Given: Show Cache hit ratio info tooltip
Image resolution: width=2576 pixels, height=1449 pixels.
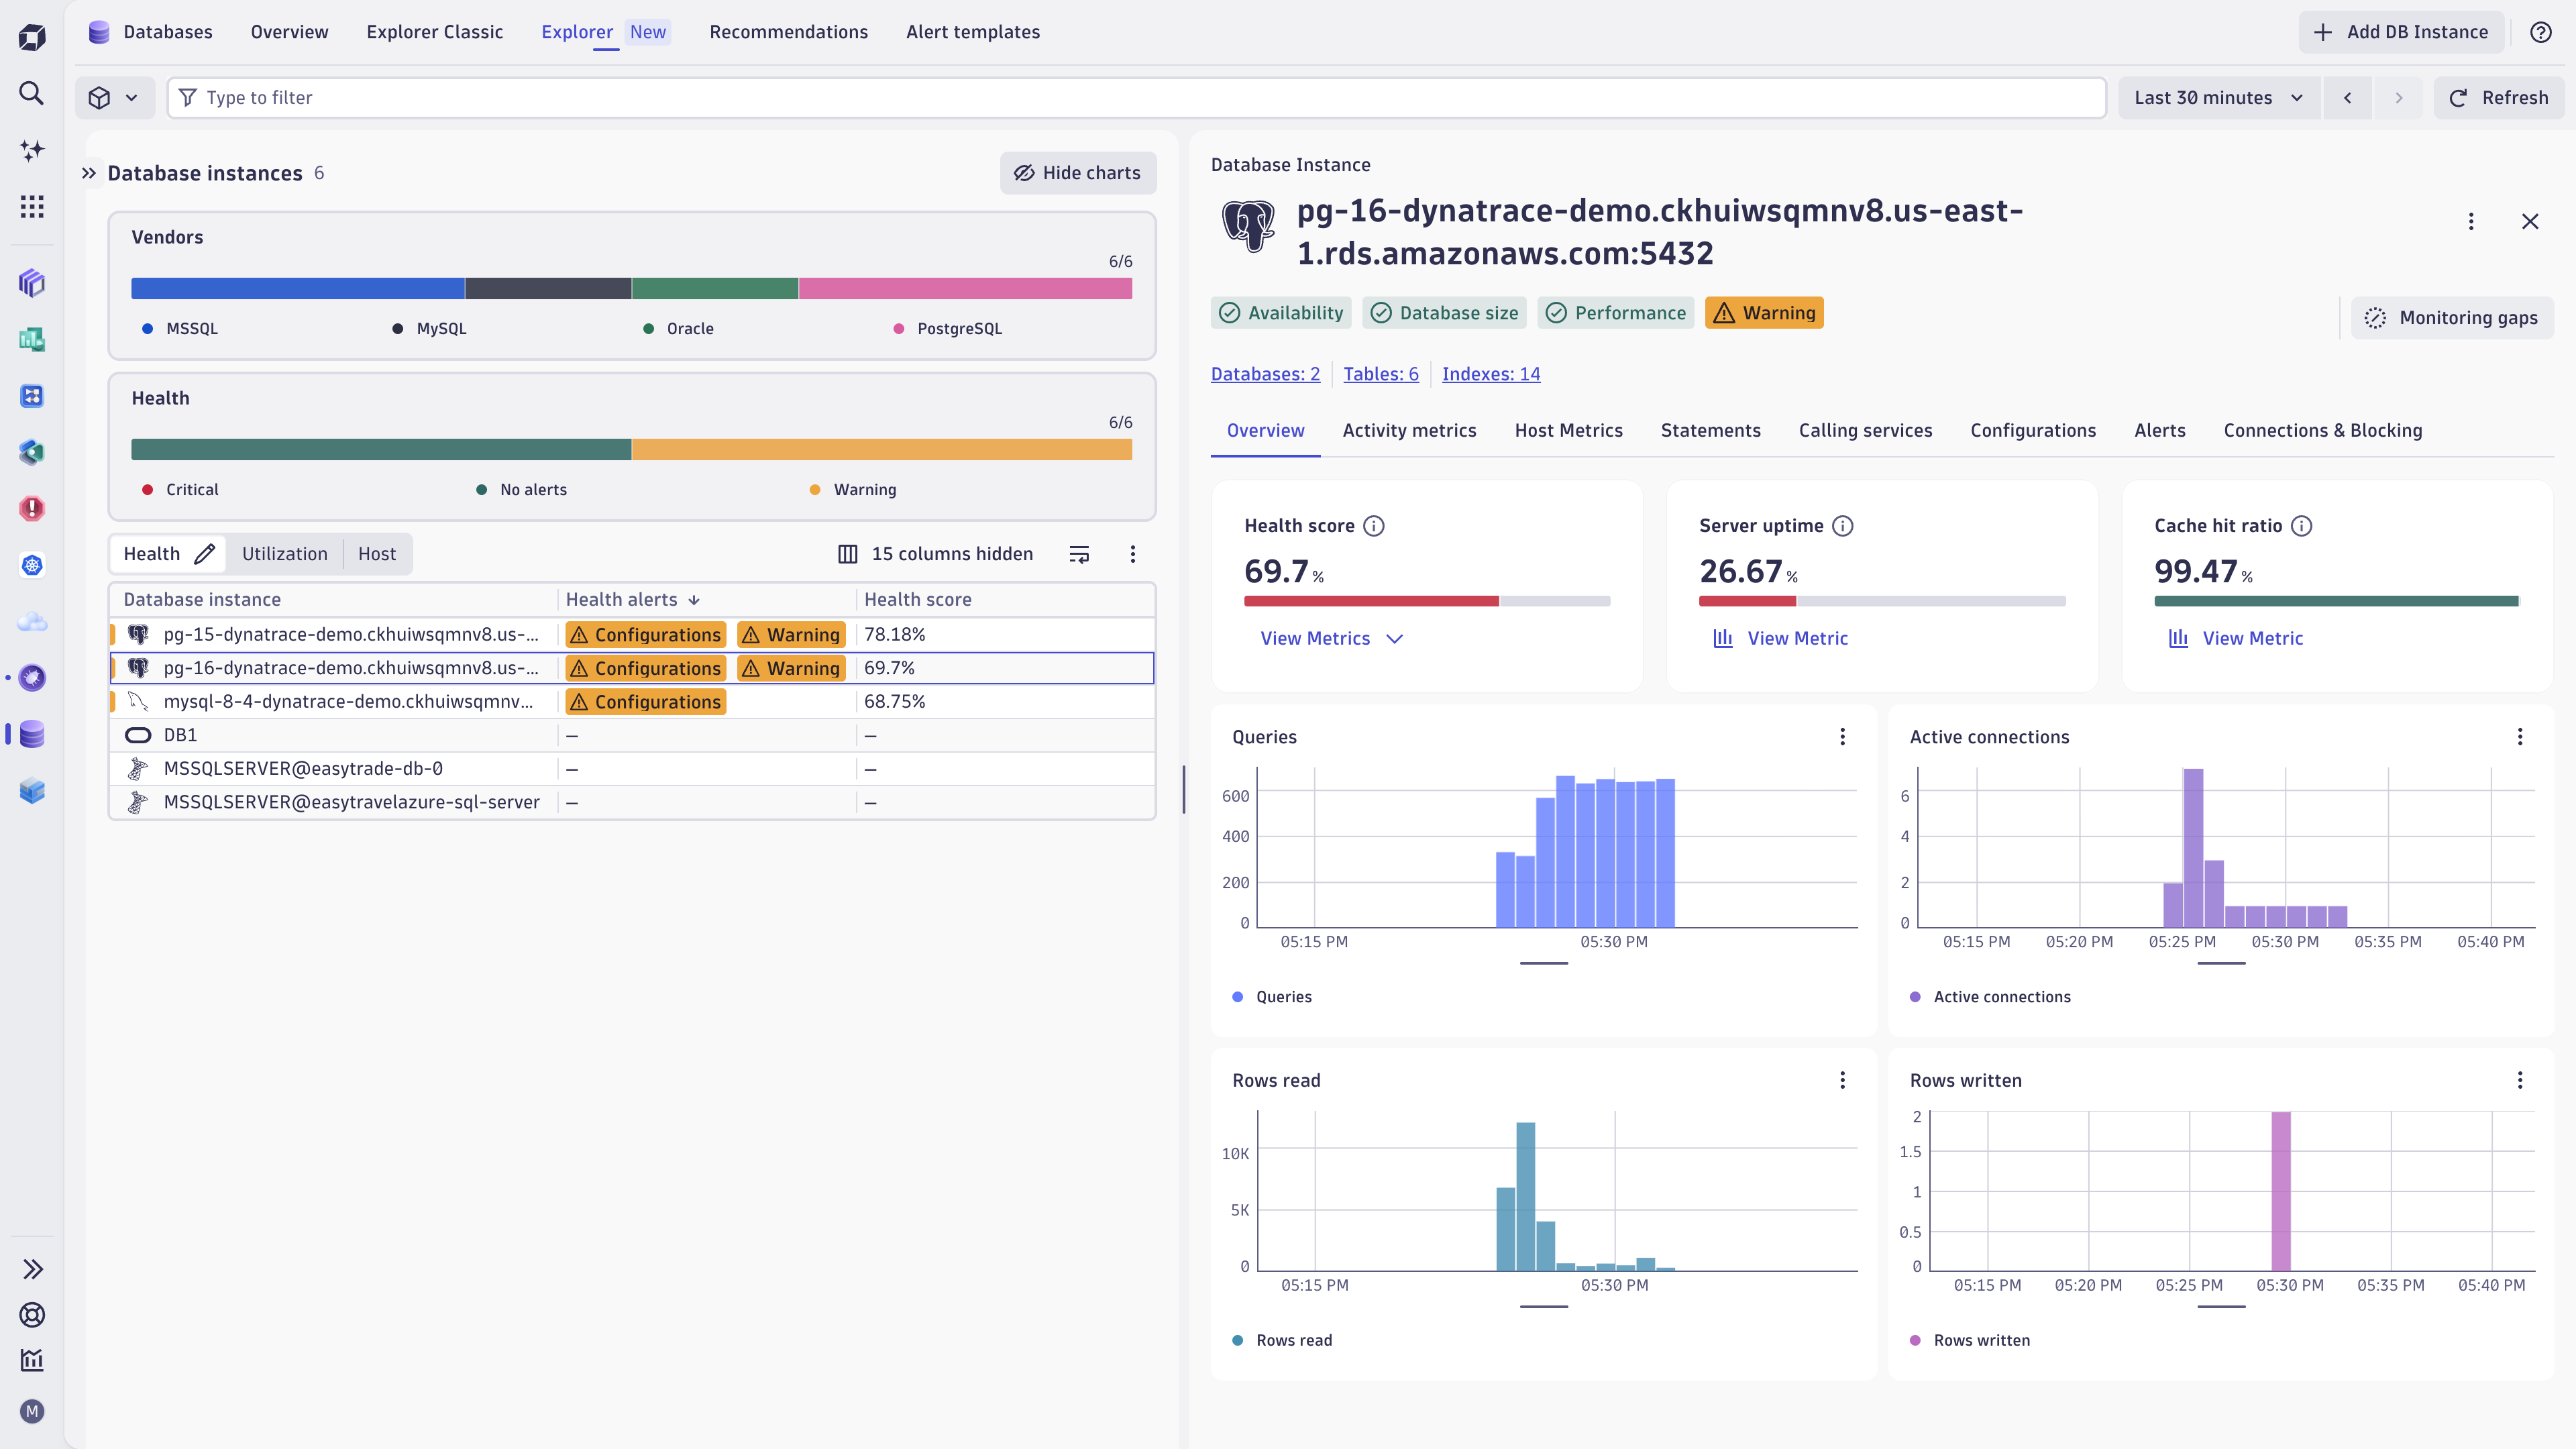Looking at the screenshot, I should (2301, 526).
